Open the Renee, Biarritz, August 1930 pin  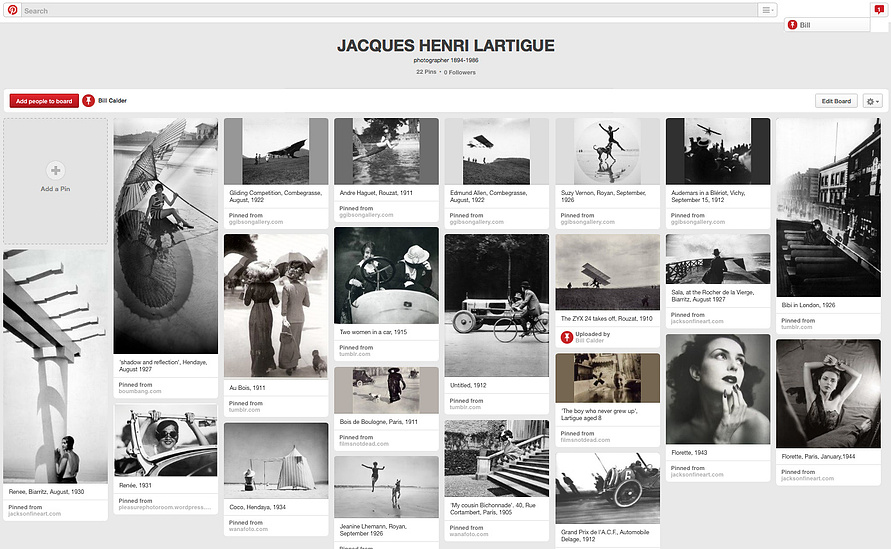tap(55, 367)
